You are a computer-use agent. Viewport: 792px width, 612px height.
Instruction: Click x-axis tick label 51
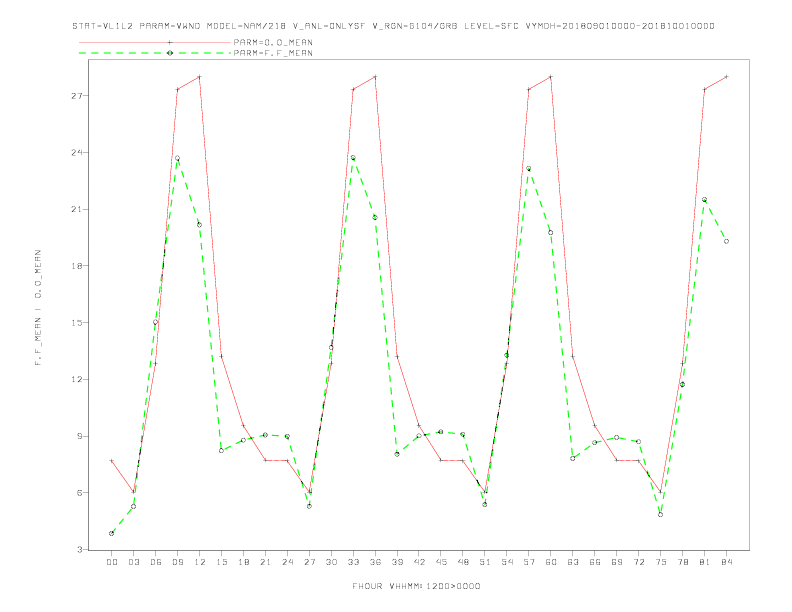point(485,562)
